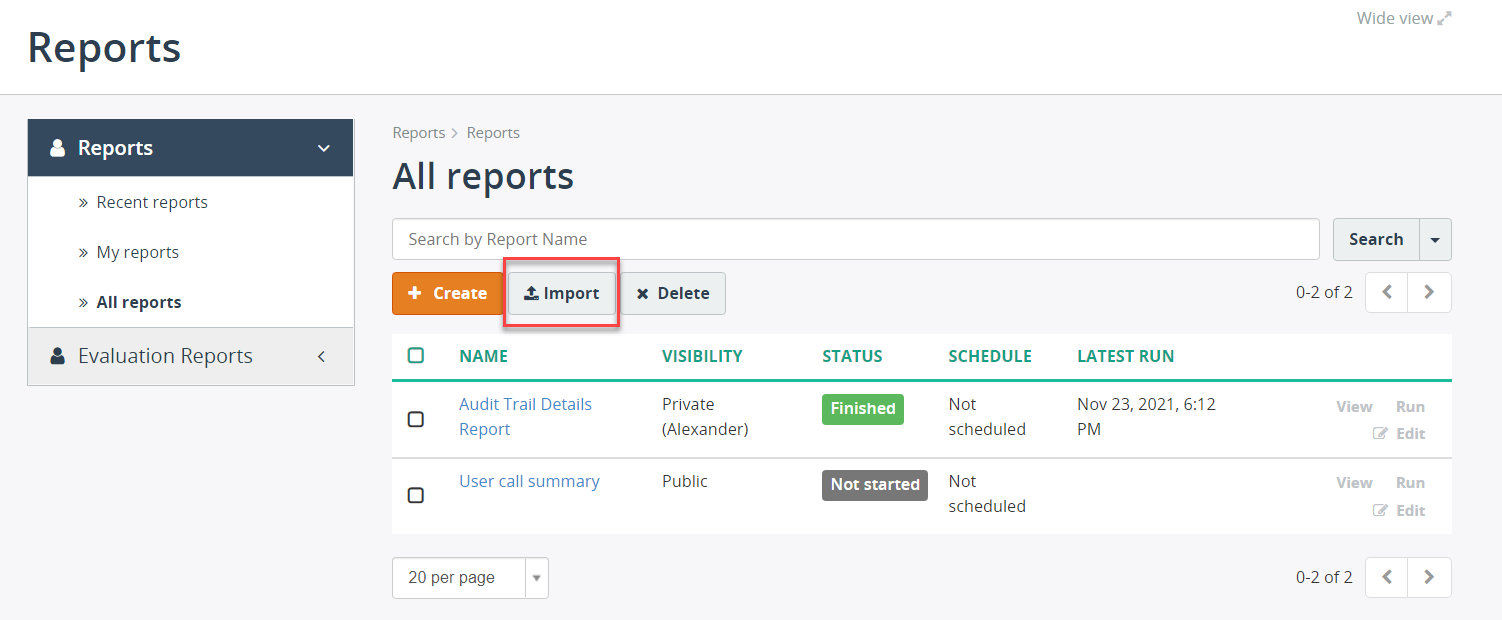Click the pencil Edit icon for Audit Trail Details Report
The height and width of the screenshot is (620, 1502).
(x=1380, y=433)
